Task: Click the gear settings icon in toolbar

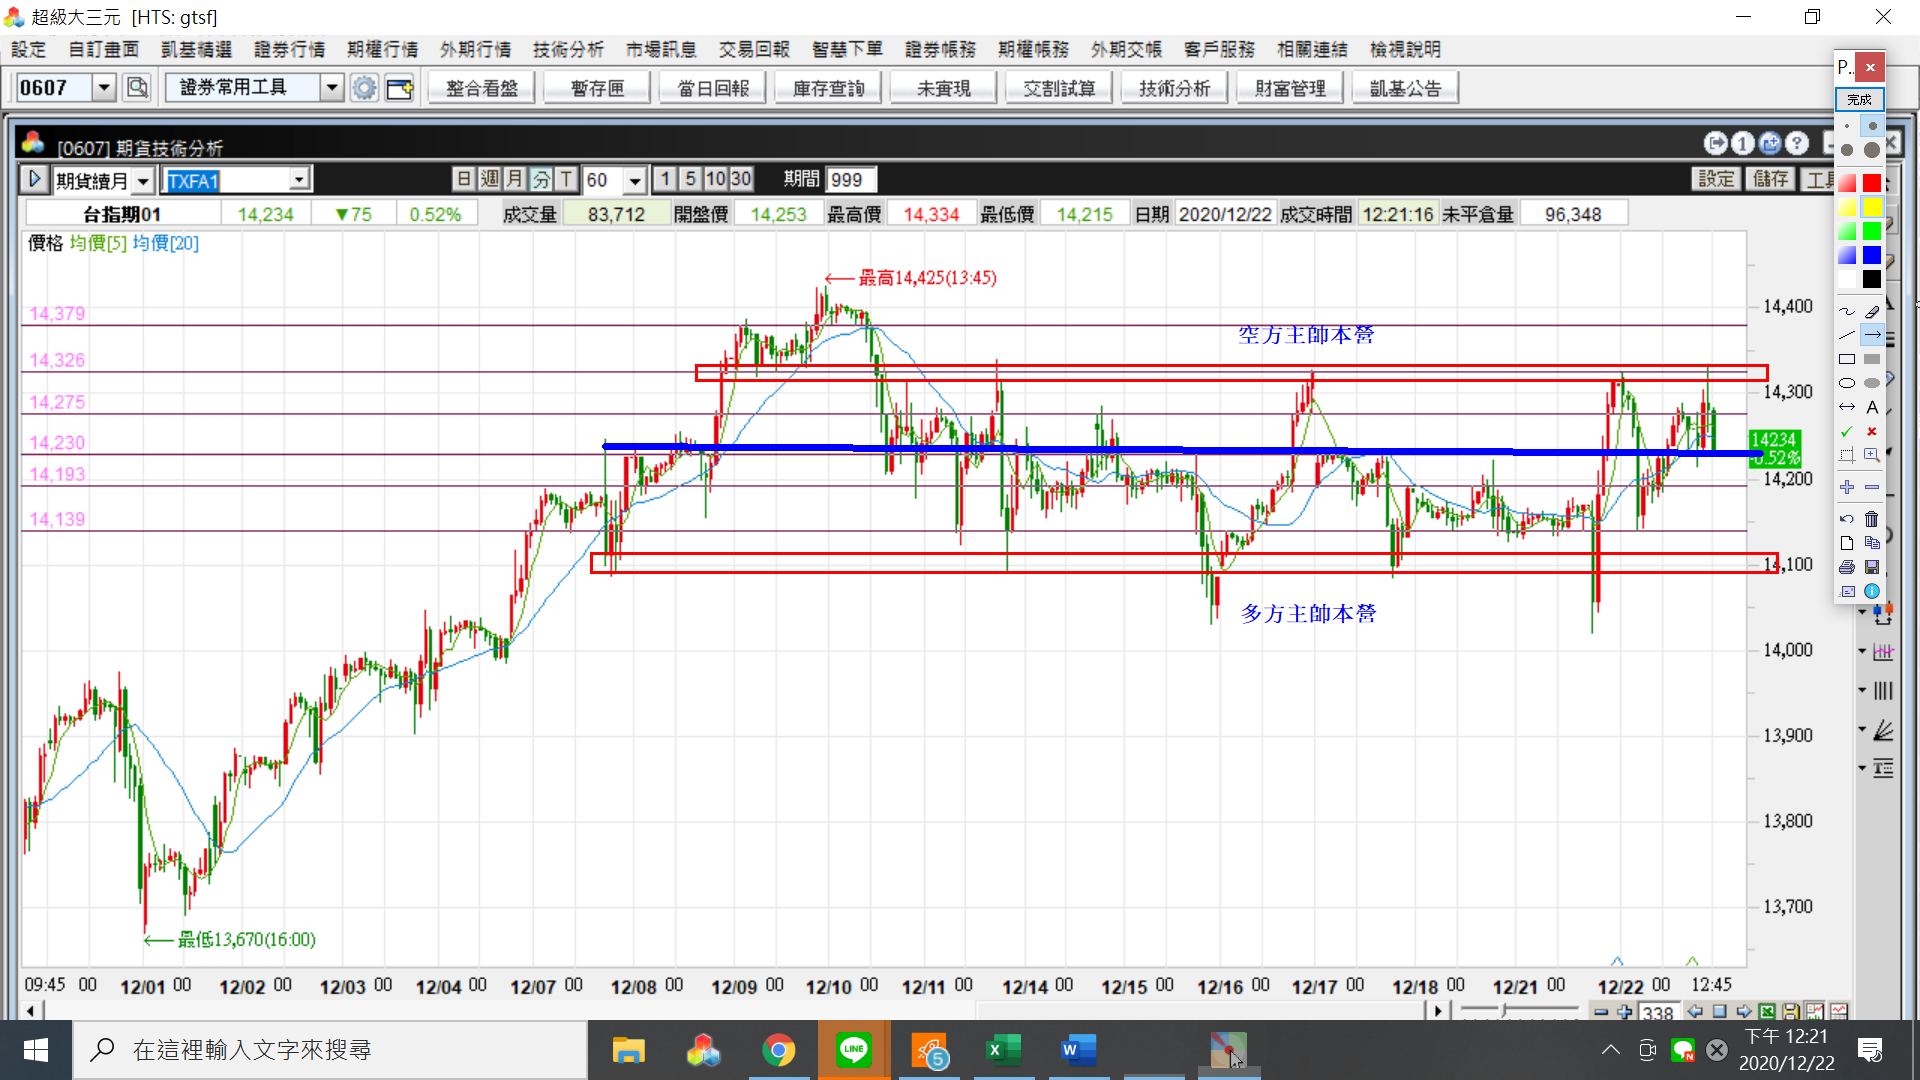Action: pyautogui.click(x=364, y=88)
